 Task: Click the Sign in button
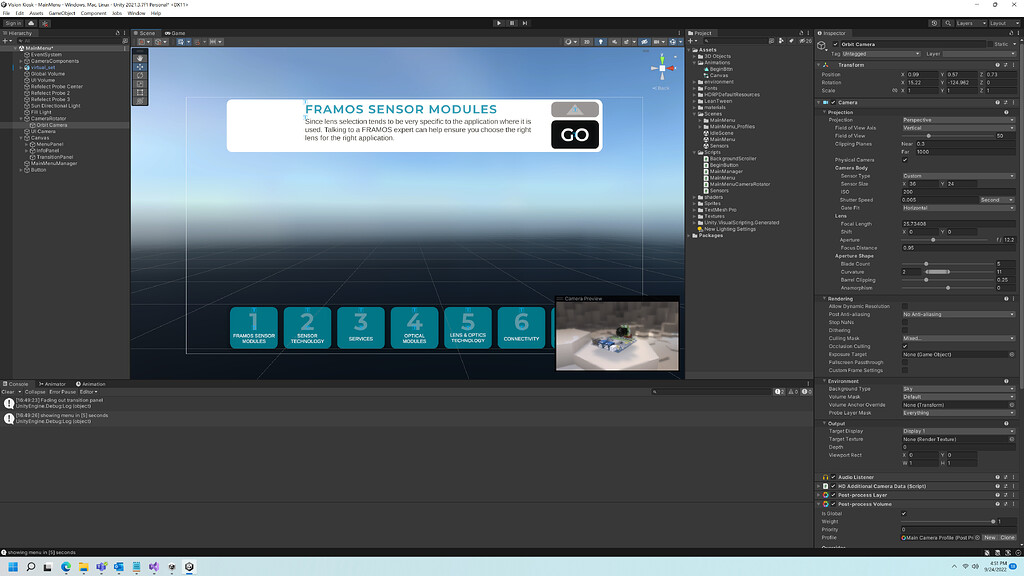(13, 23)
